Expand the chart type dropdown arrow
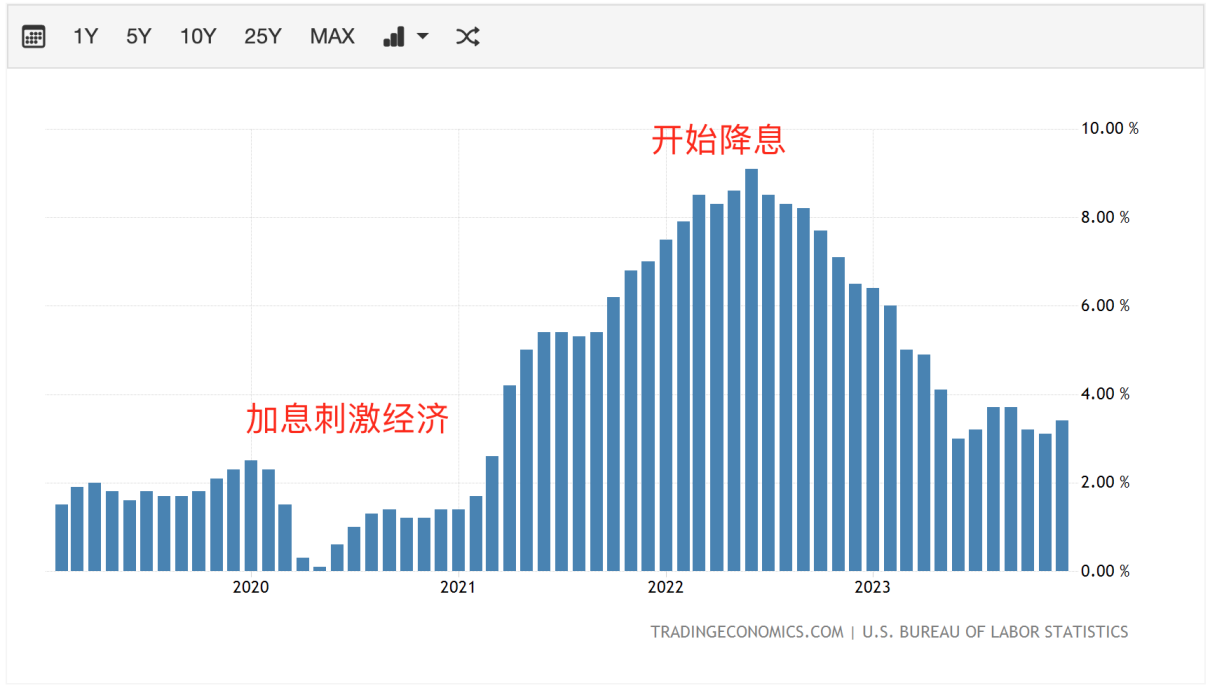1210x688 pixels. [422, 37]
